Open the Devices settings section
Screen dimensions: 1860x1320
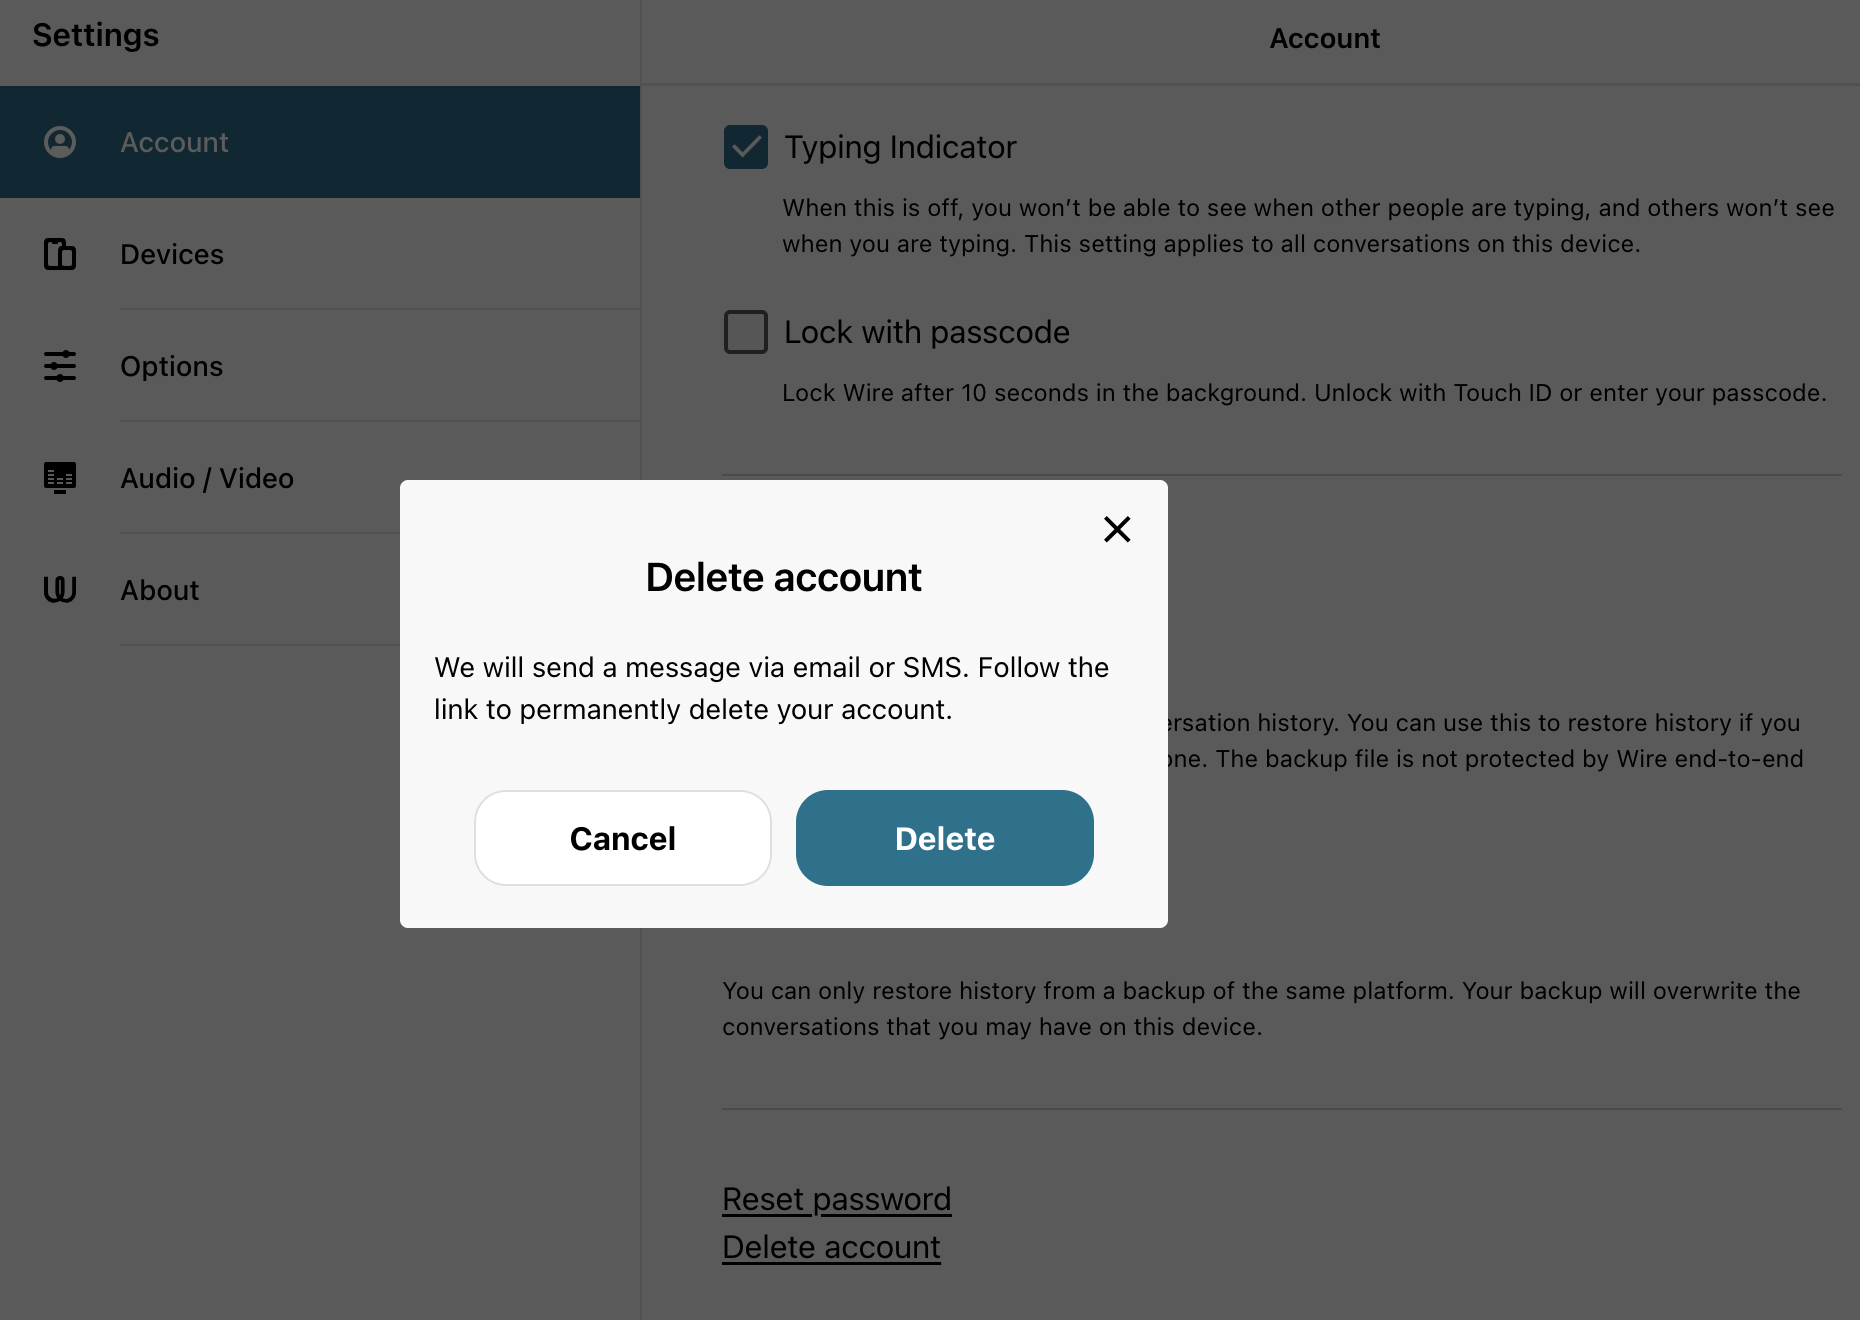(x=320, y=254)
